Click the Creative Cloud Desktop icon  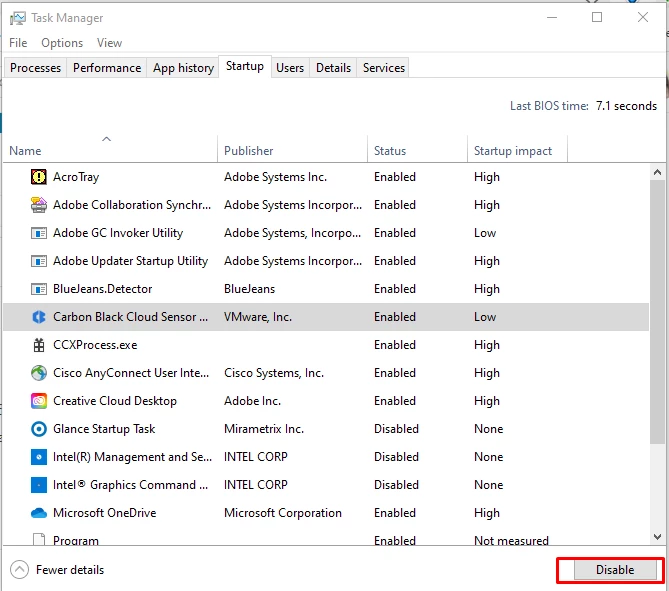point(38,401)
